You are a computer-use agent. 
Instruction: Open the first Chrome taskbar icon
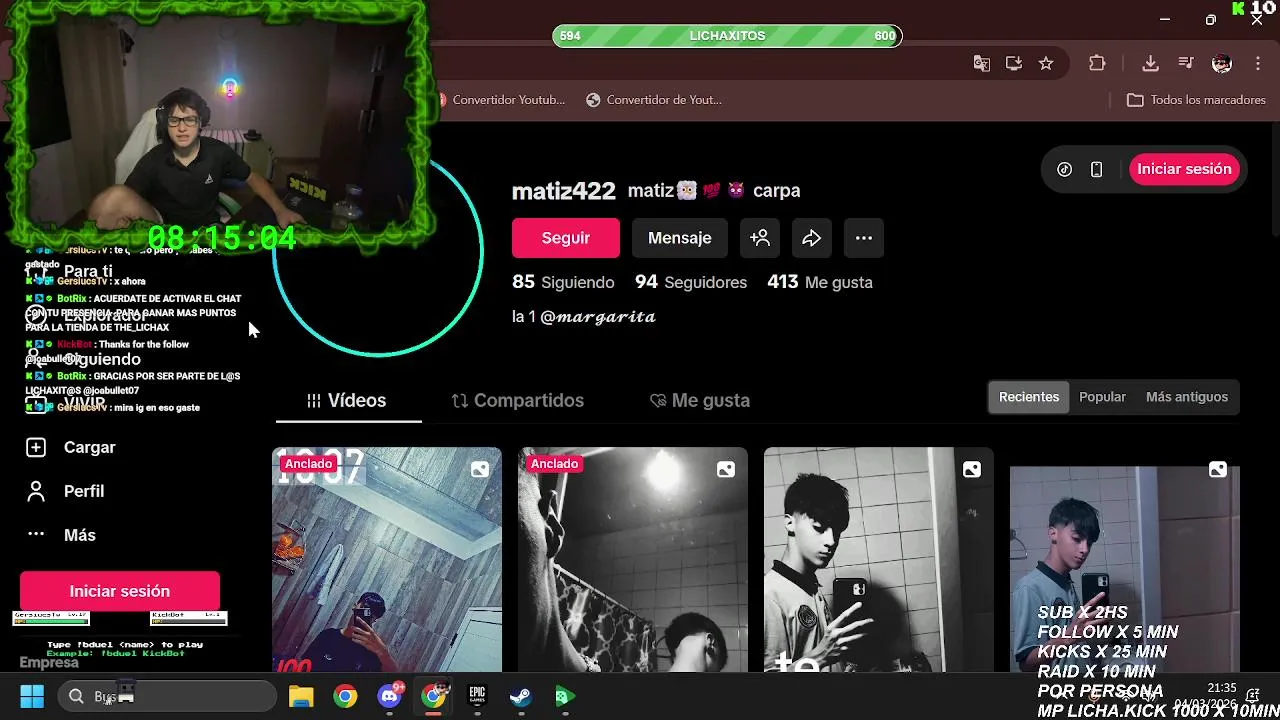[x=345, y=696]
